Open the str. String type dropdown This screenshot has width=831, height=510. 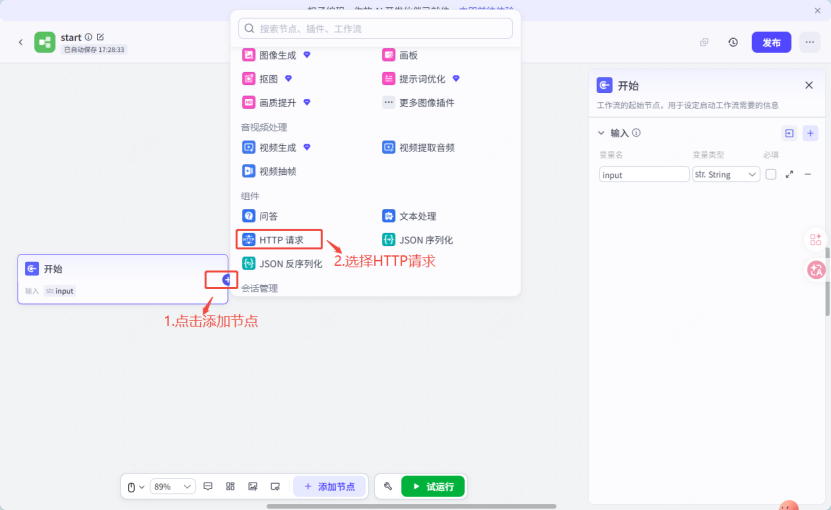(x=726, y=174)
